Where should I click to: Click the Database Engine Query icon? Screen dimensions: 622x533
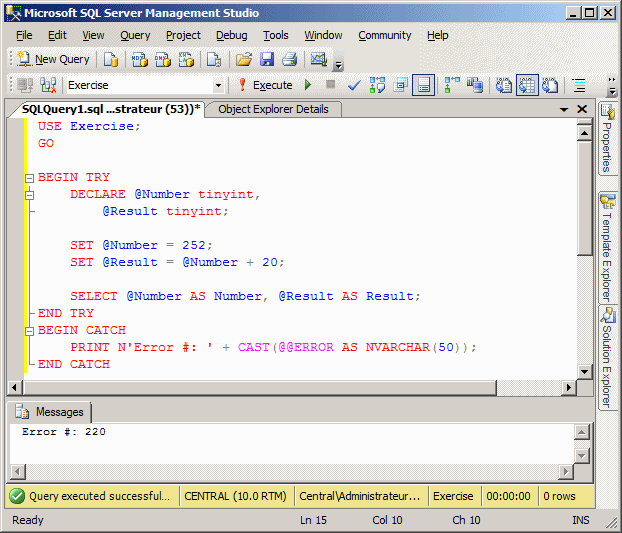click(x=111, y=59)
